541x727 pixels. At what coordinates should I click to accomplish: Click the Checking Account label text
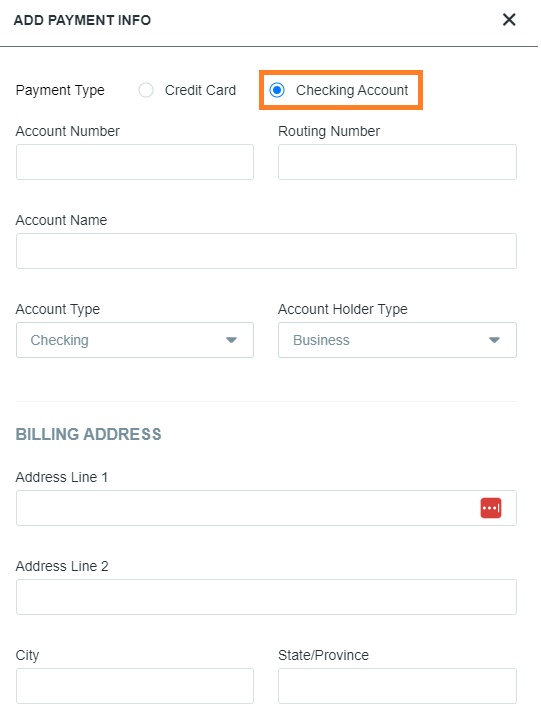tap(354, 90)
